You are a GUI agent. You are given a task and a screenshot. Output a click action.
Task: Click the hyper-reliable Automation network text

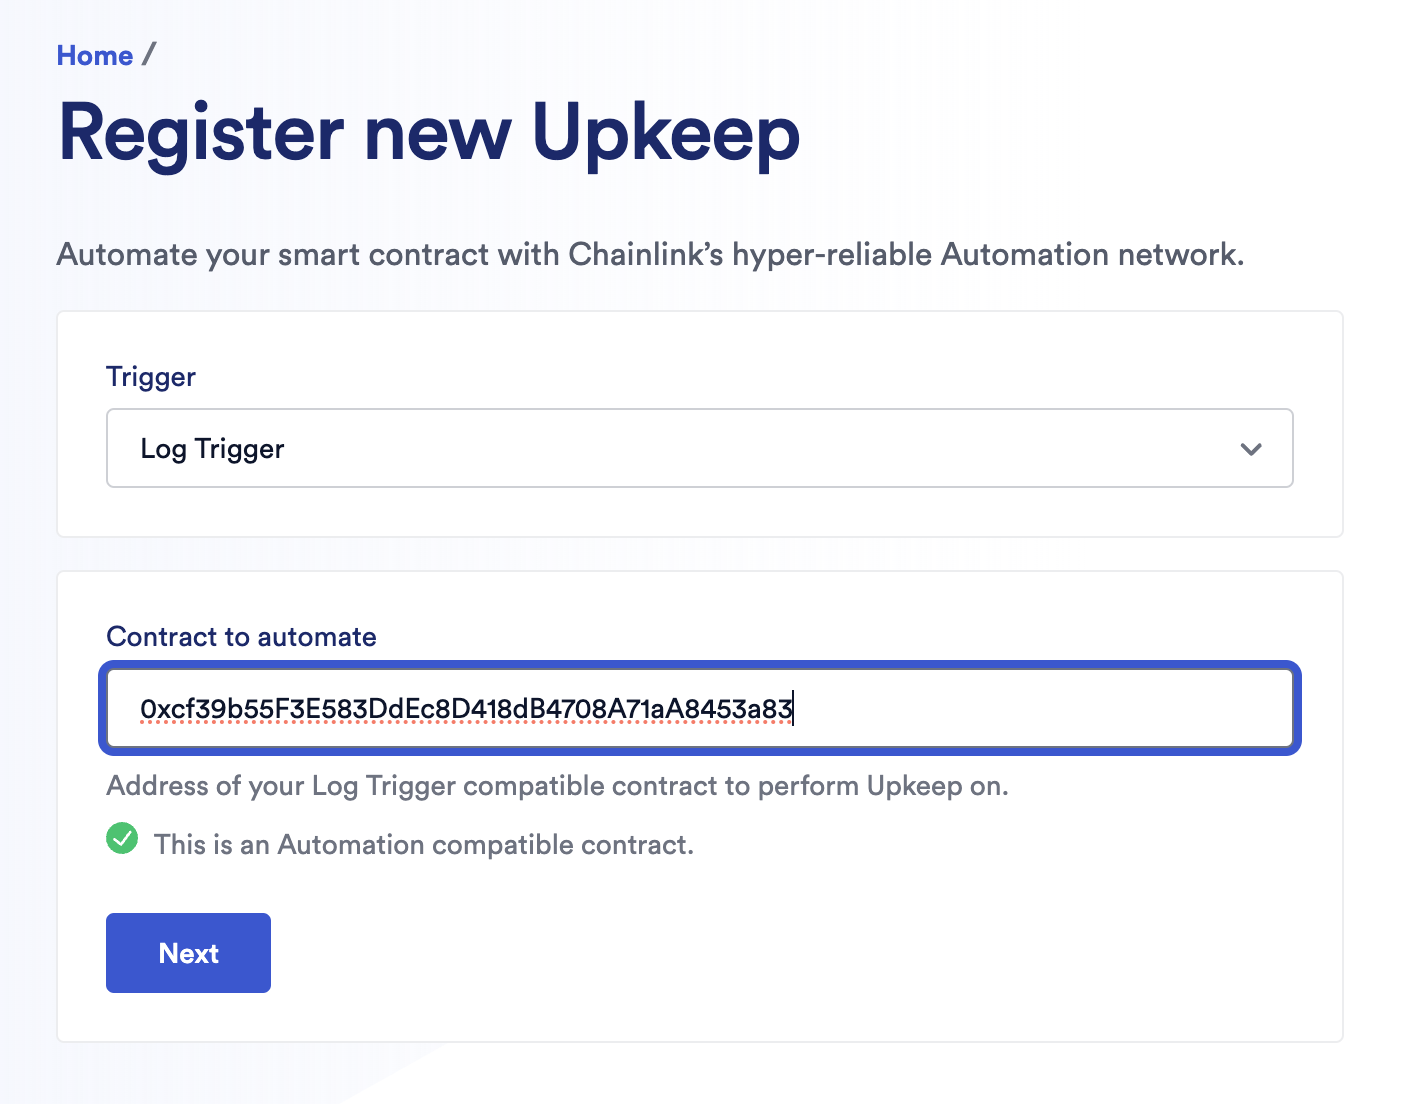(x=988, y=255)
